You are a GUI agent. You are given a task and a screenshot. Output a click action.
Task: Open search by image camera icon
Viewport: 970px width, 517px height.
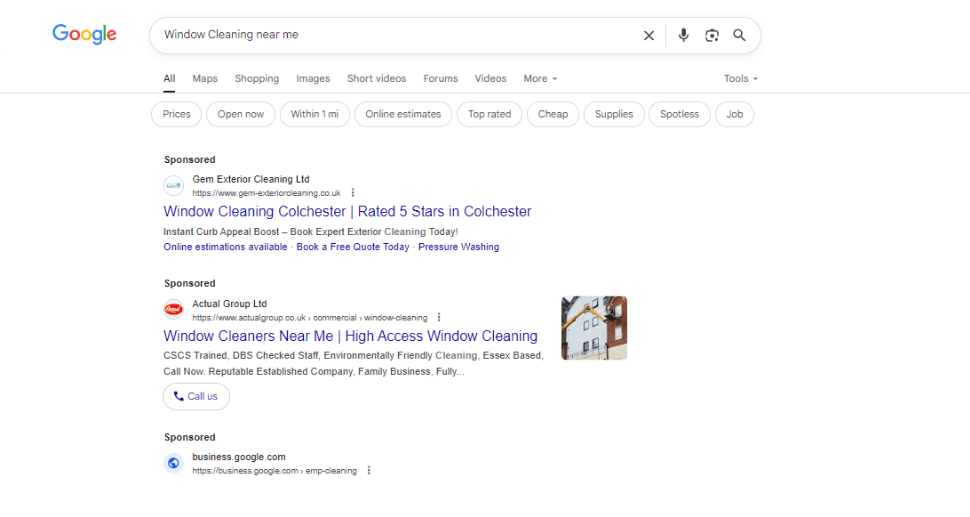(711, 35)
